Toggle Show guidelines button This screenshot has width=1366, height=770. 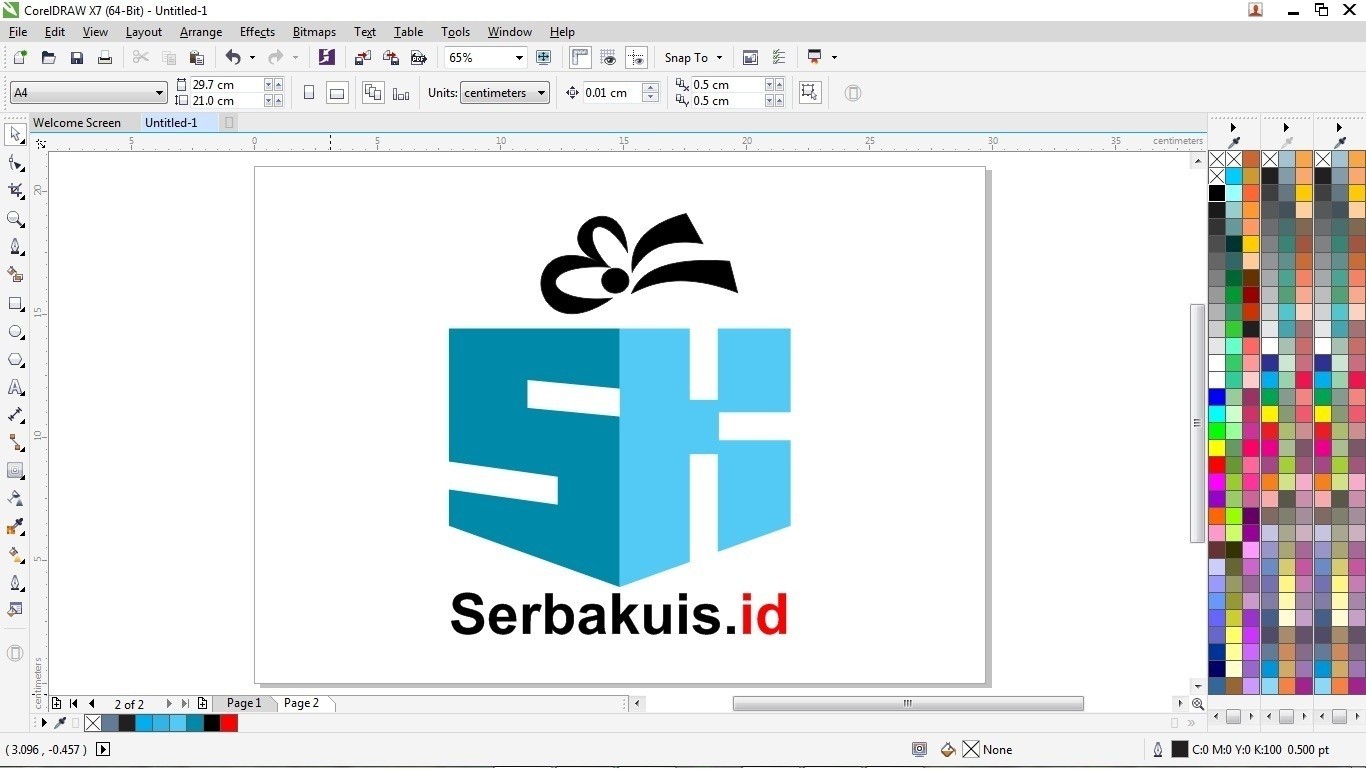[636, 58]
